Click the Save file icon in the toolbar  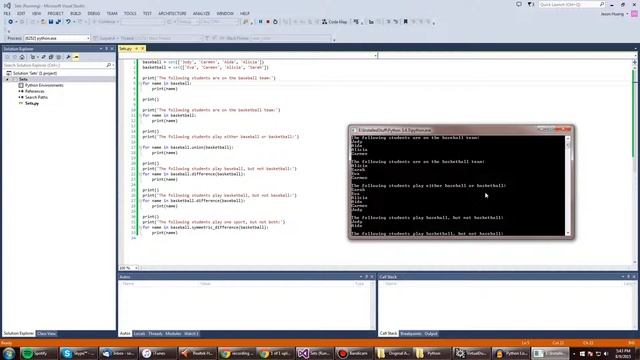point(51,22)
